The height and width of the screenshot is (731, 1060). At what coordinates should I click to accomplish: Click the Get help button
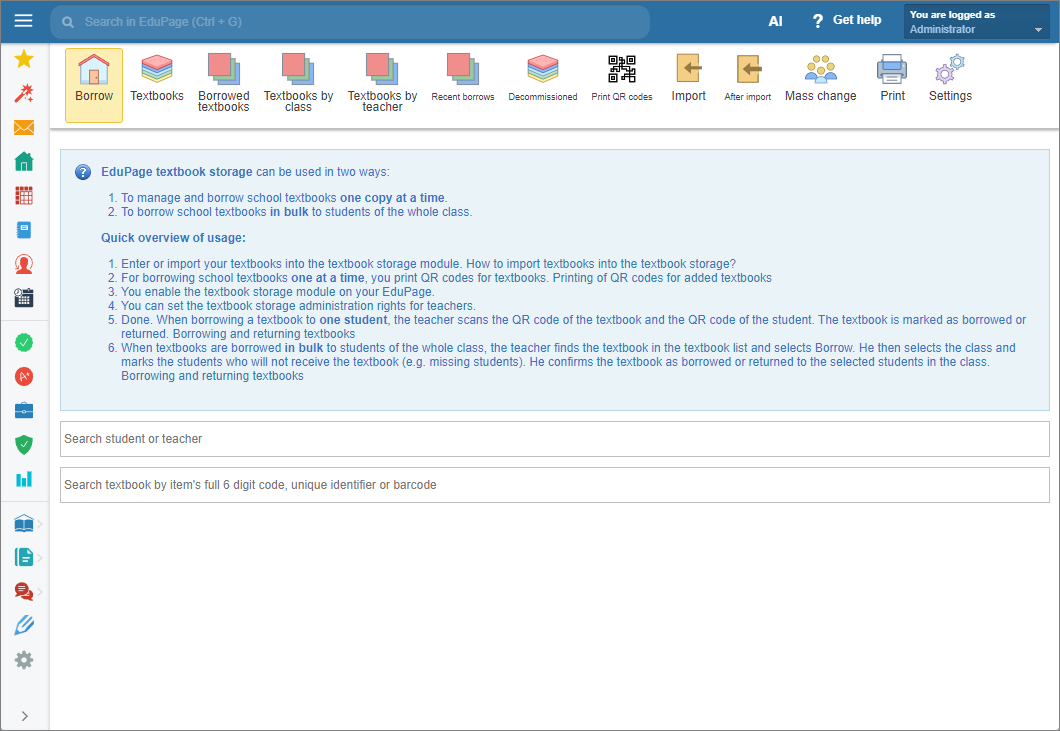tap(846, 20)
